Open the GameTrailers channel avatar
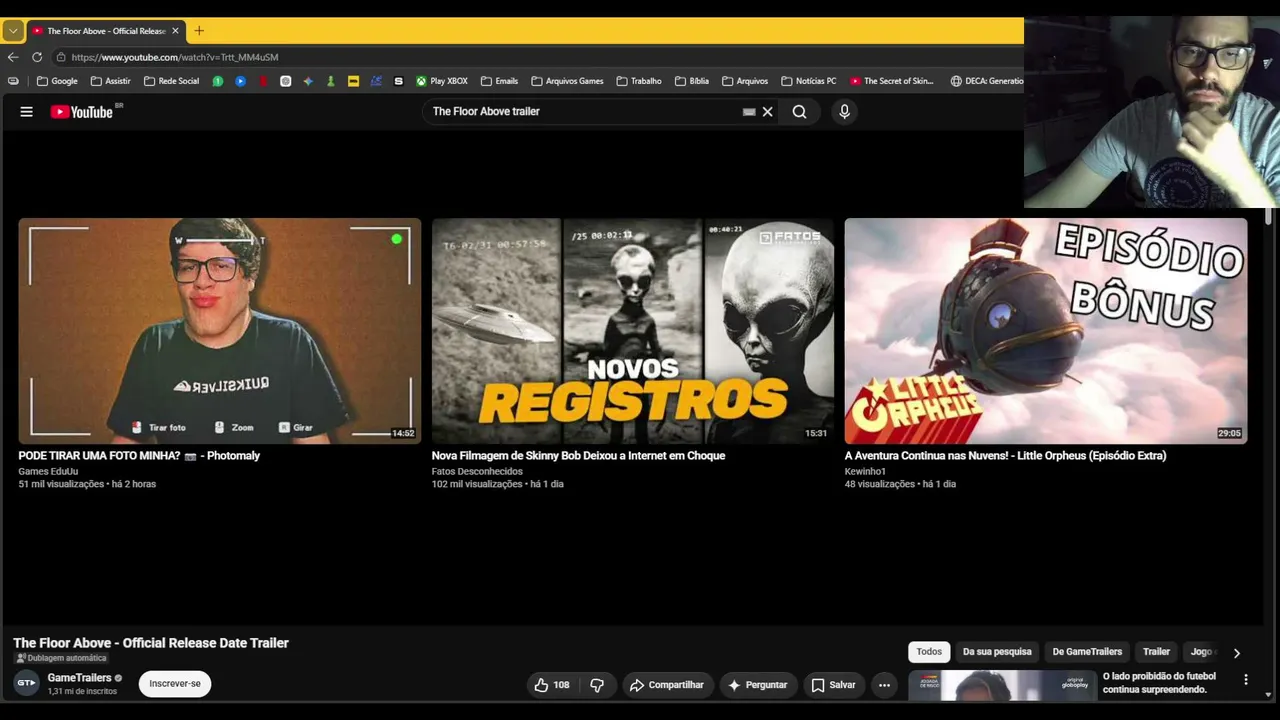The image size is (1280, 720). (x=26, y=683)
